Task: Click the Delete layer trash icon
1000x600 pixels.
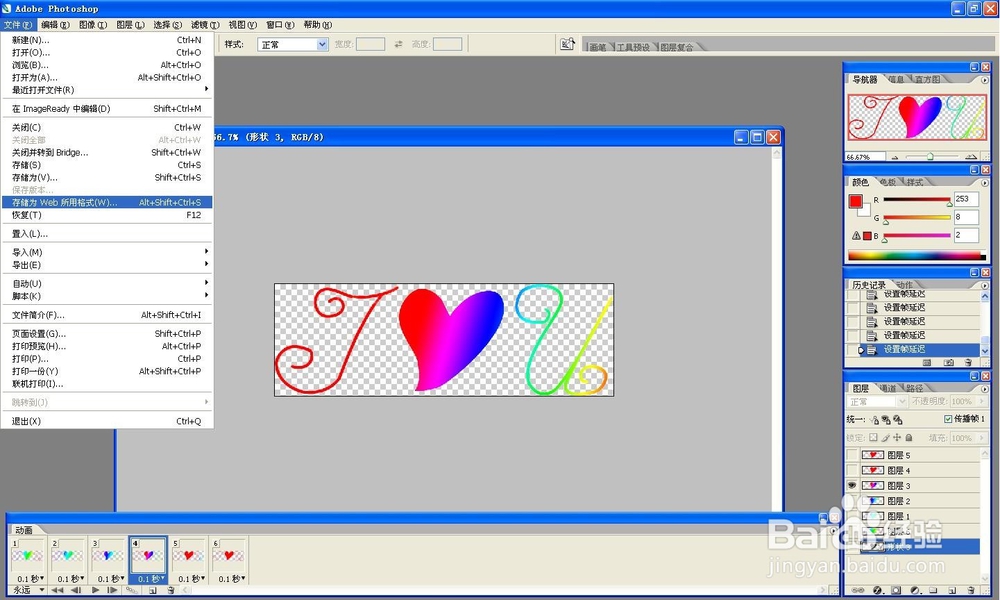Action: pyautogui.click(x=970, y=589)
